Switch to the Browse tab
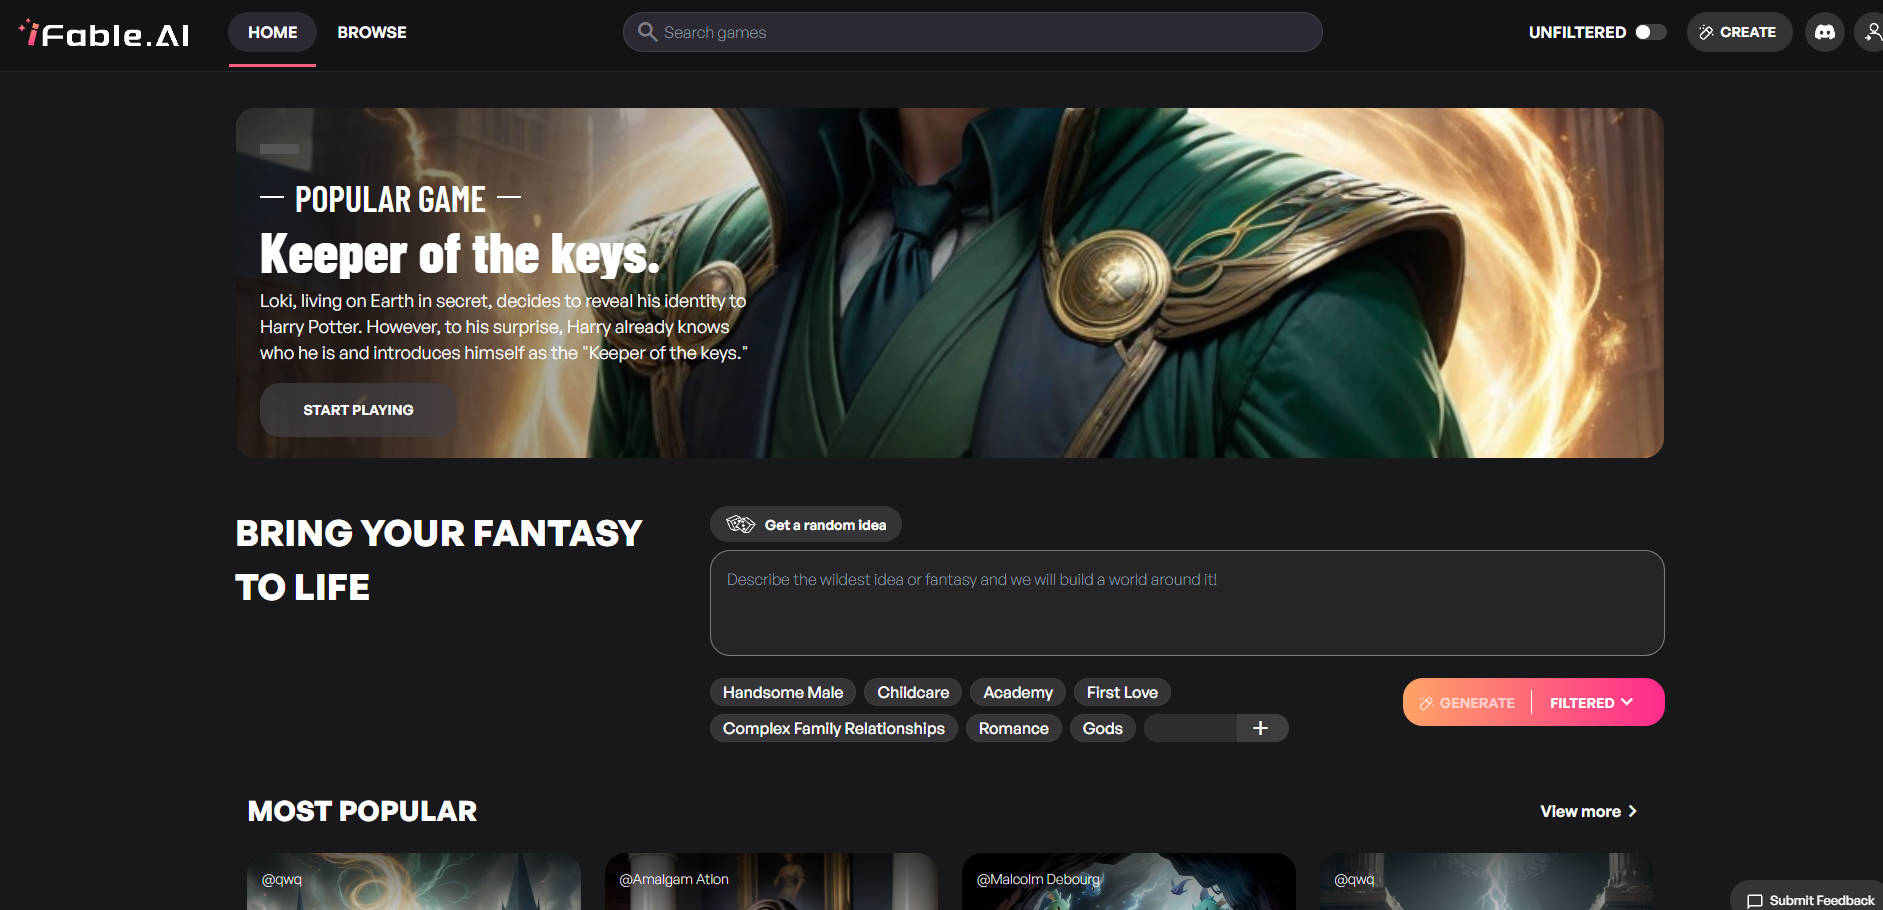1883x910 pixels. (x=371, y=32)
